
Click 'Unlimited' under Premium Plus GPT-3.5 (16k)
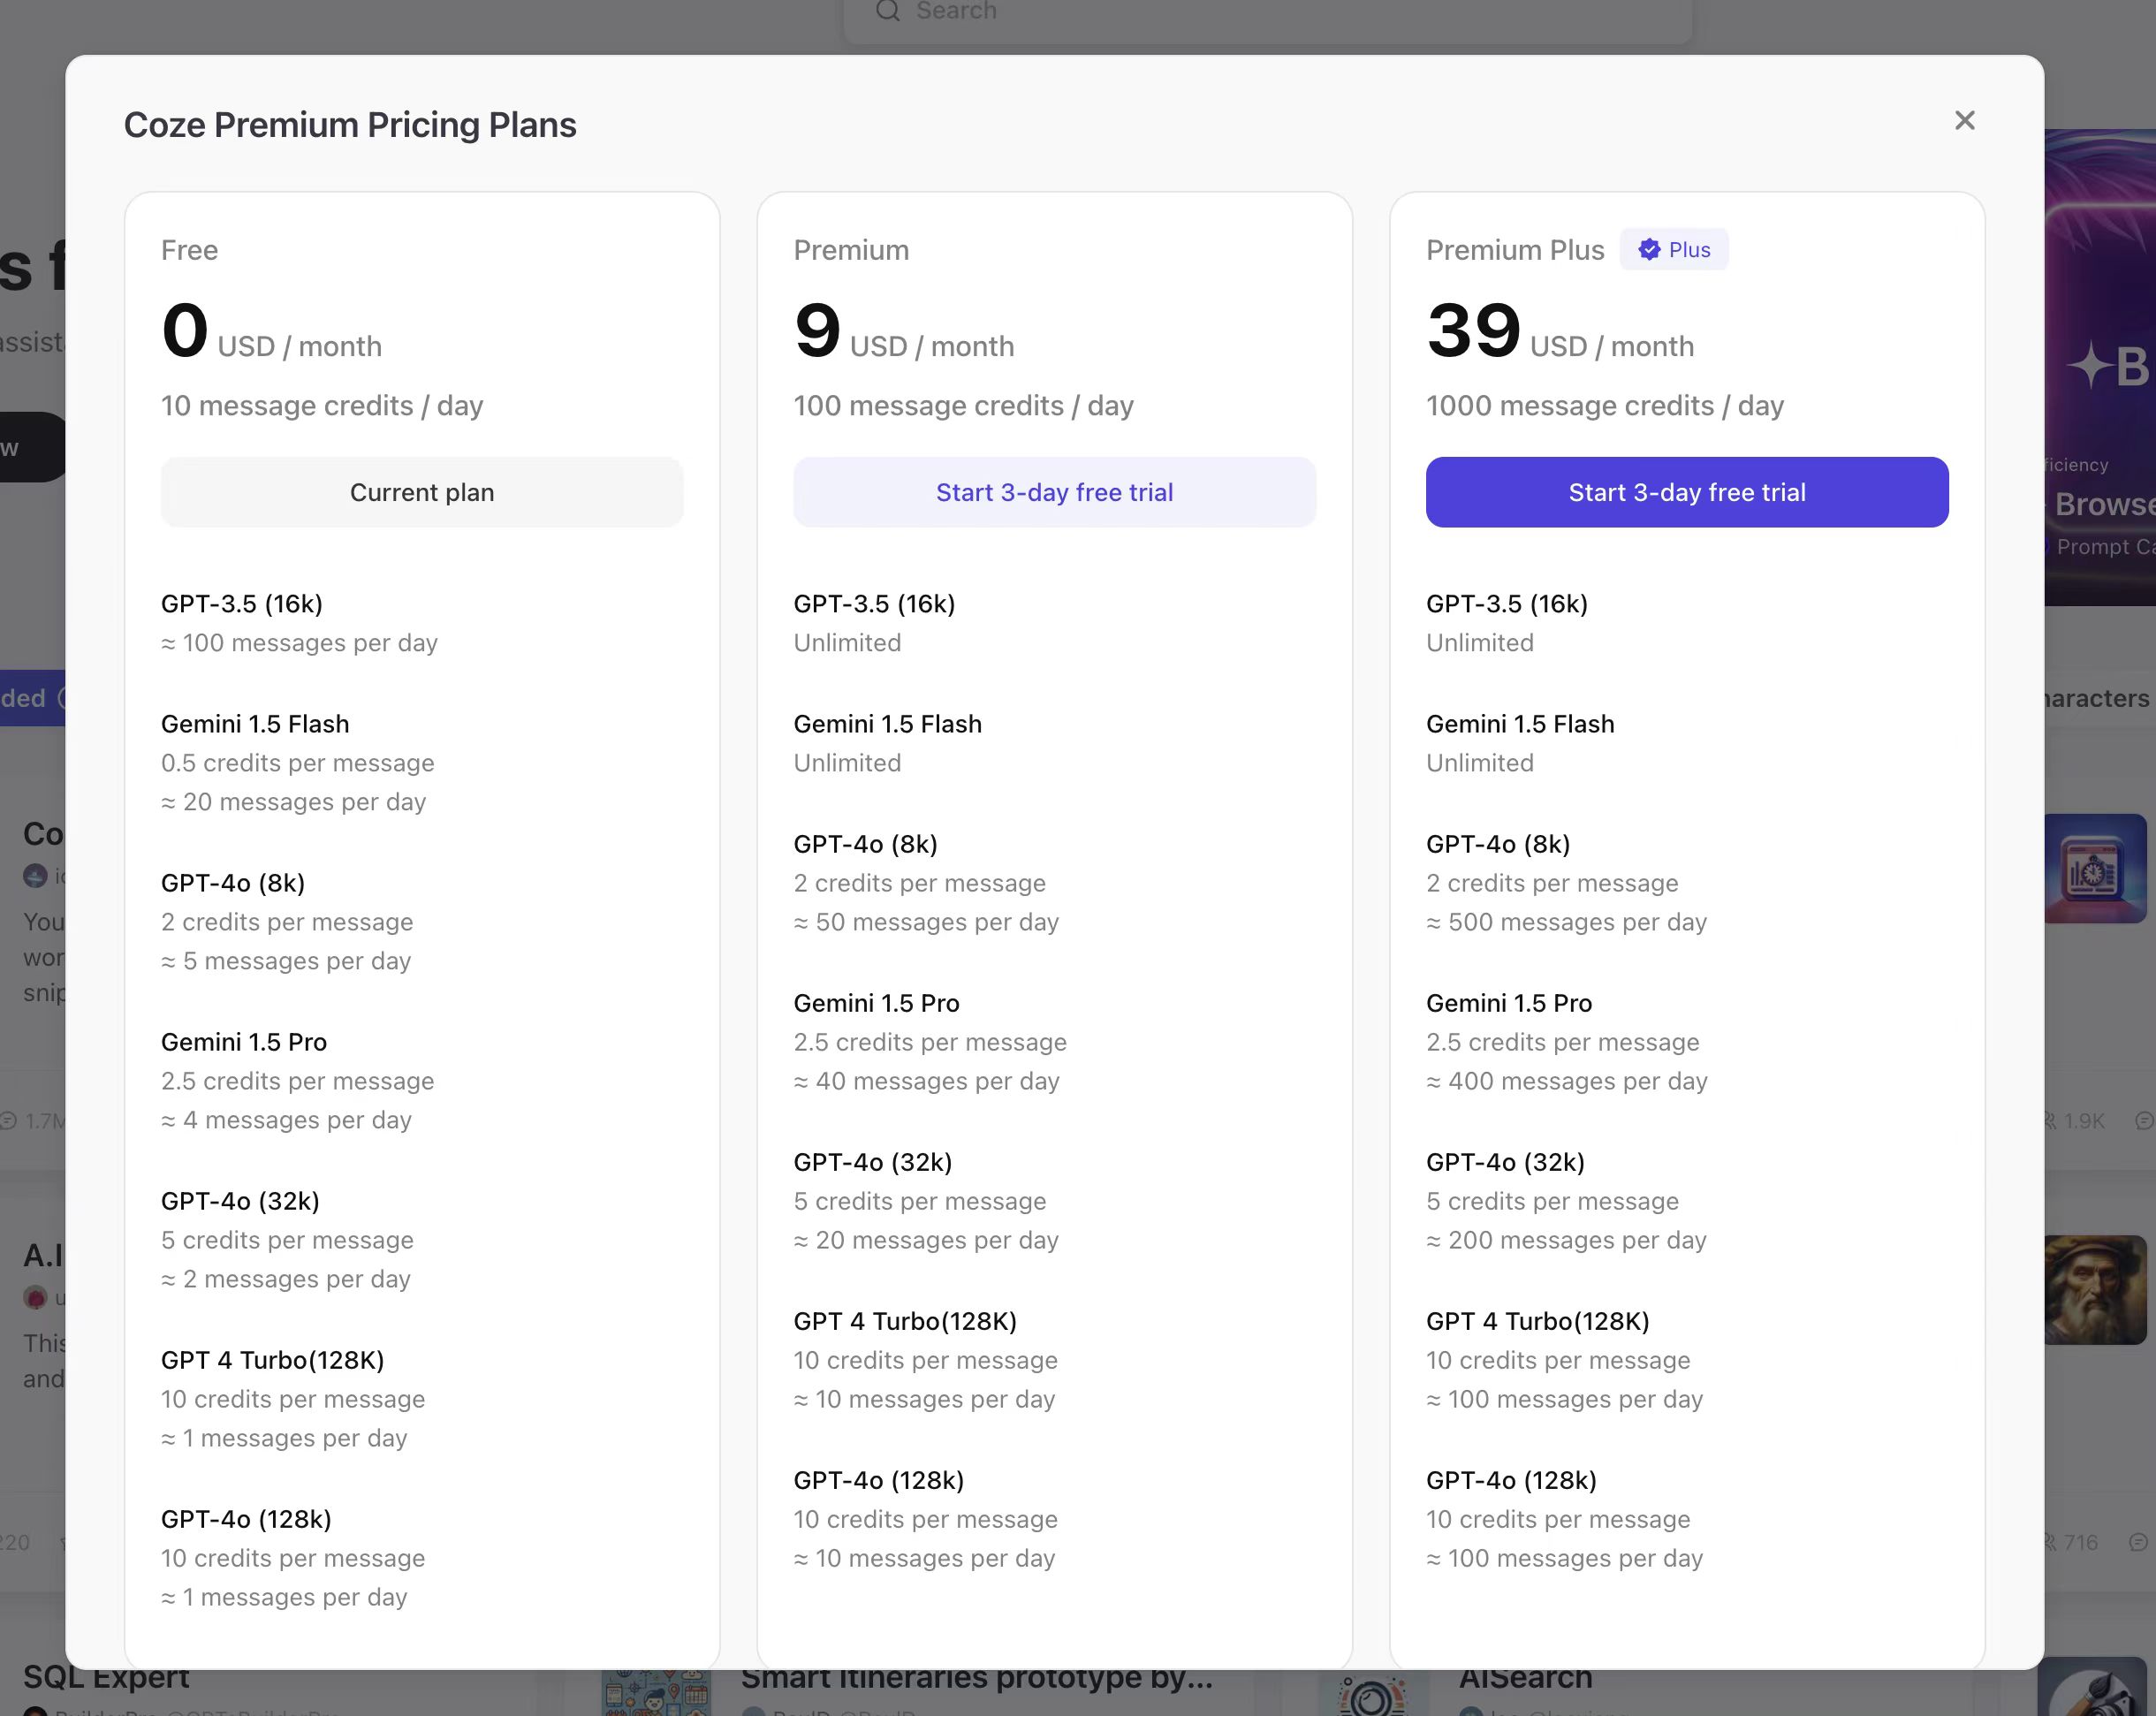(1480, 643)
